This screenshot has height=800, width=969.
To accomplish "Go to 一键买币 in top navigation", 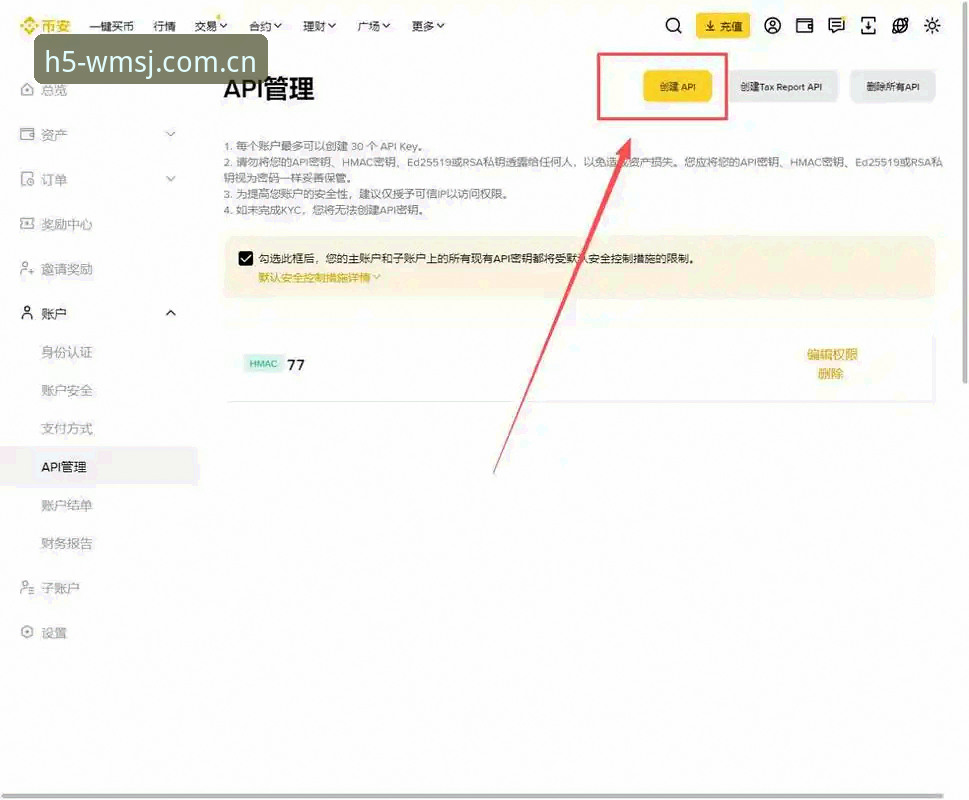I will click(111, 26).
